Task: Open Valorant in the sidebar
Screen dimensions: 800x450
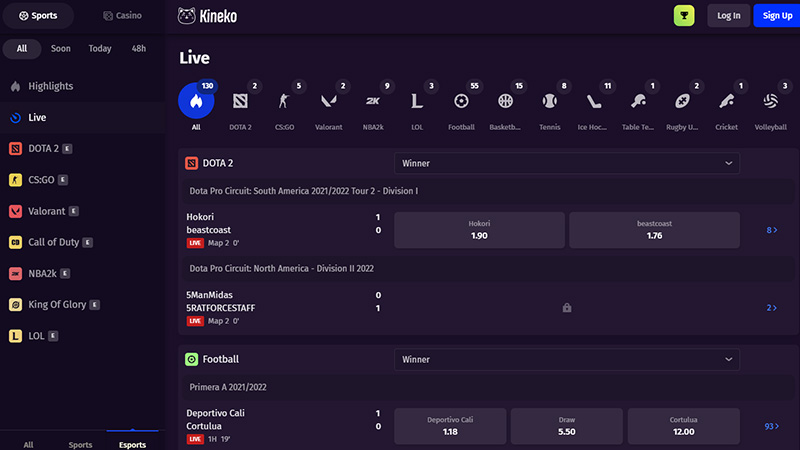Action: pos(83,211)
